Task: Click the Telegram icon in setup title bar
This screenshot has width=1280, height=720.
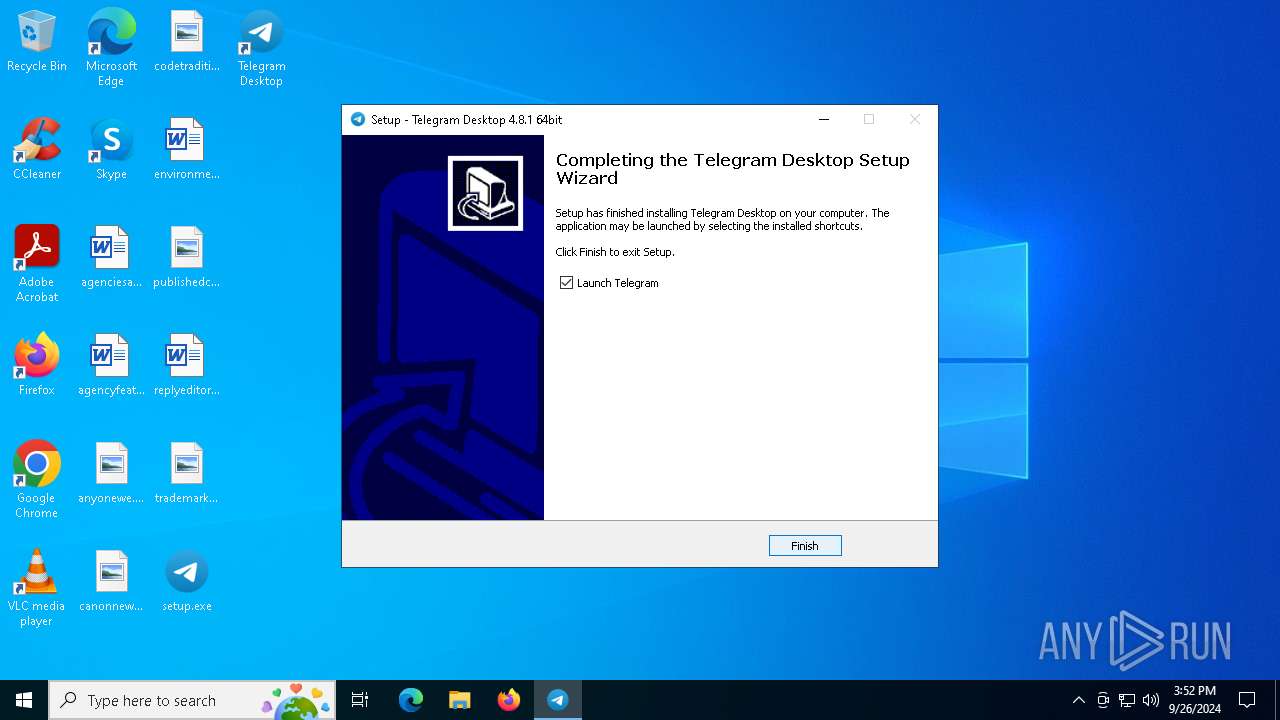Action: [x=358, y=119]
